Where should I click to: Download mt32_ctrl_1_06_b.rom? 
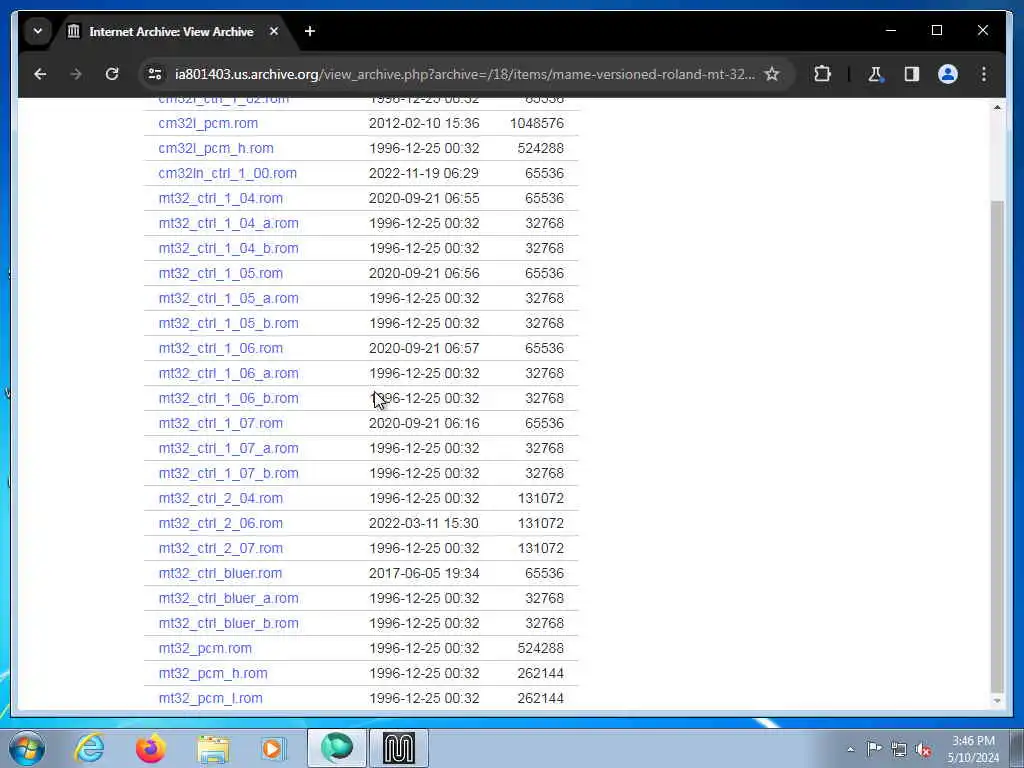click(x=229, y=398)
